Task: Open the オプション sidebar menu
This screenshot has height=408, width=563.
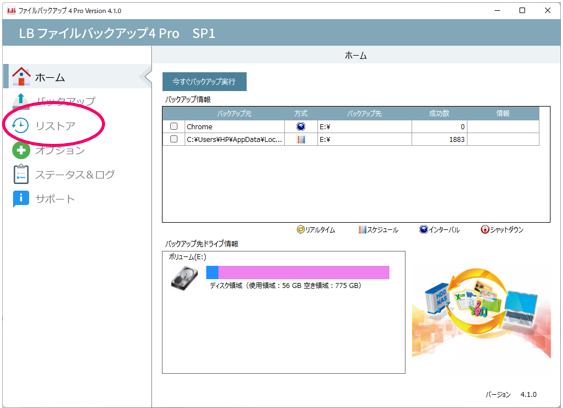Action: coord(60,150)
